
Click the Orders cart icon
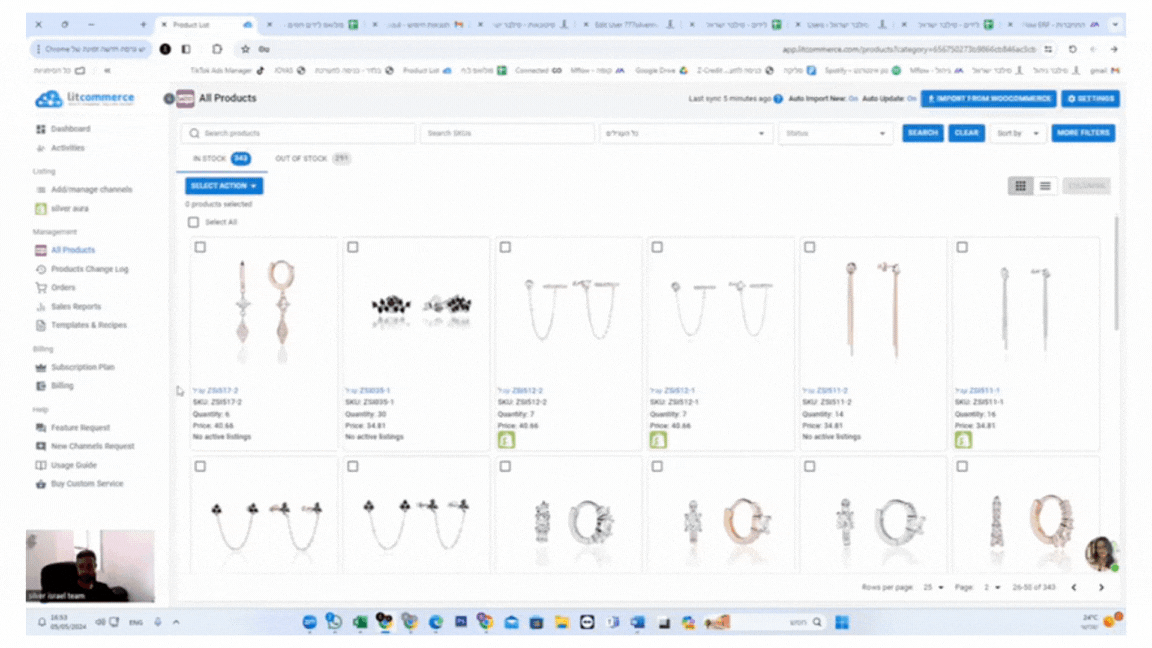tap(41, 288)
